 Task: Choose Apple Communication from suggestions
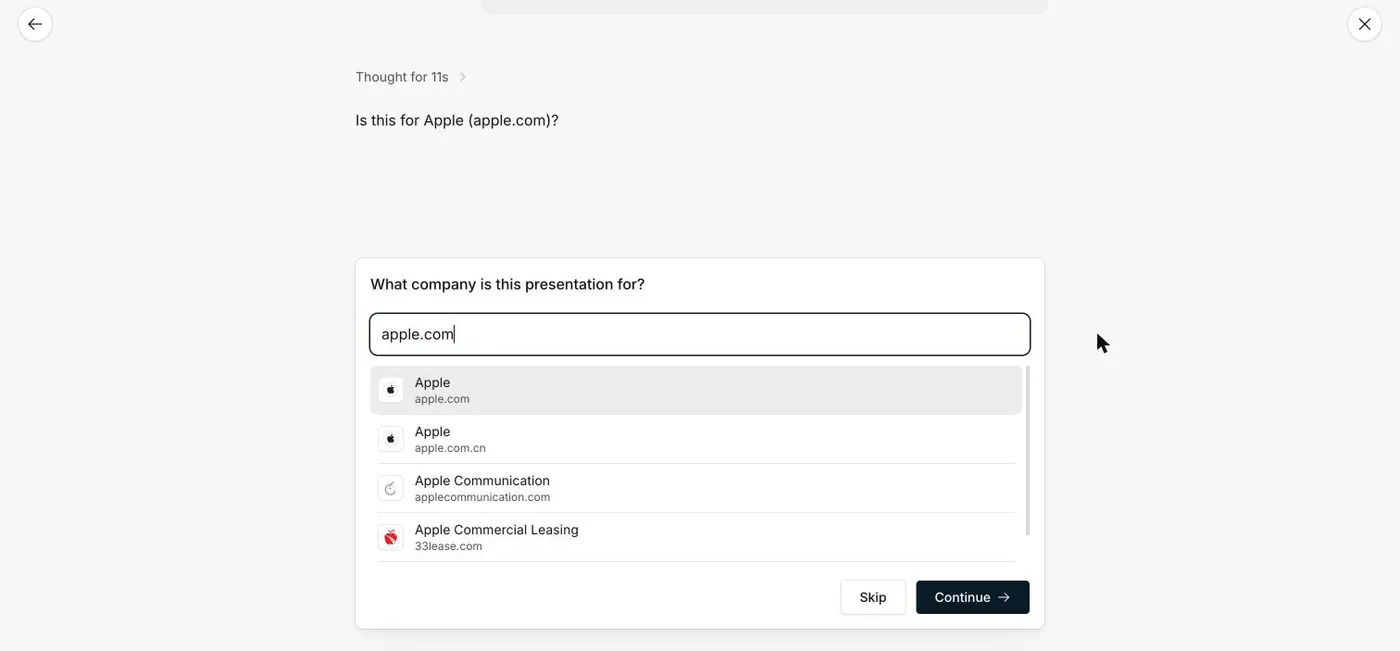point(696,488)
